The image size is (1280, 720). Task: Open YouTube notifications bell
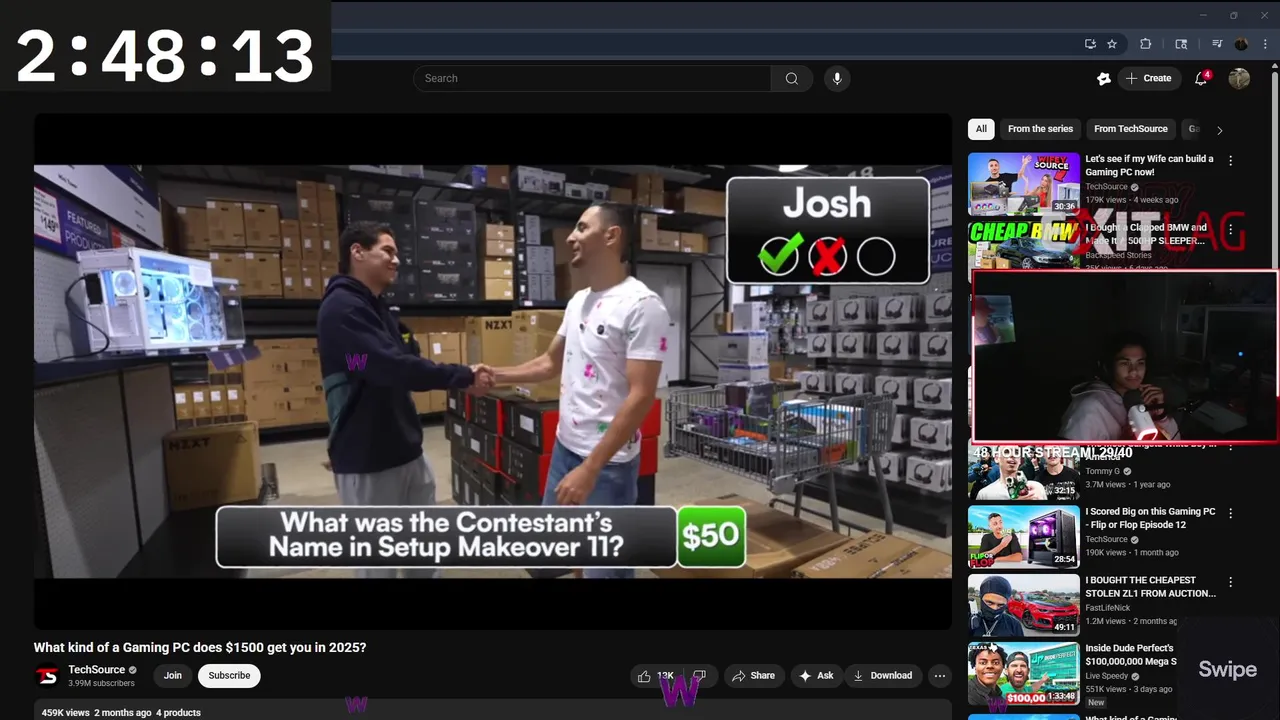click(x=1201, y=78)
